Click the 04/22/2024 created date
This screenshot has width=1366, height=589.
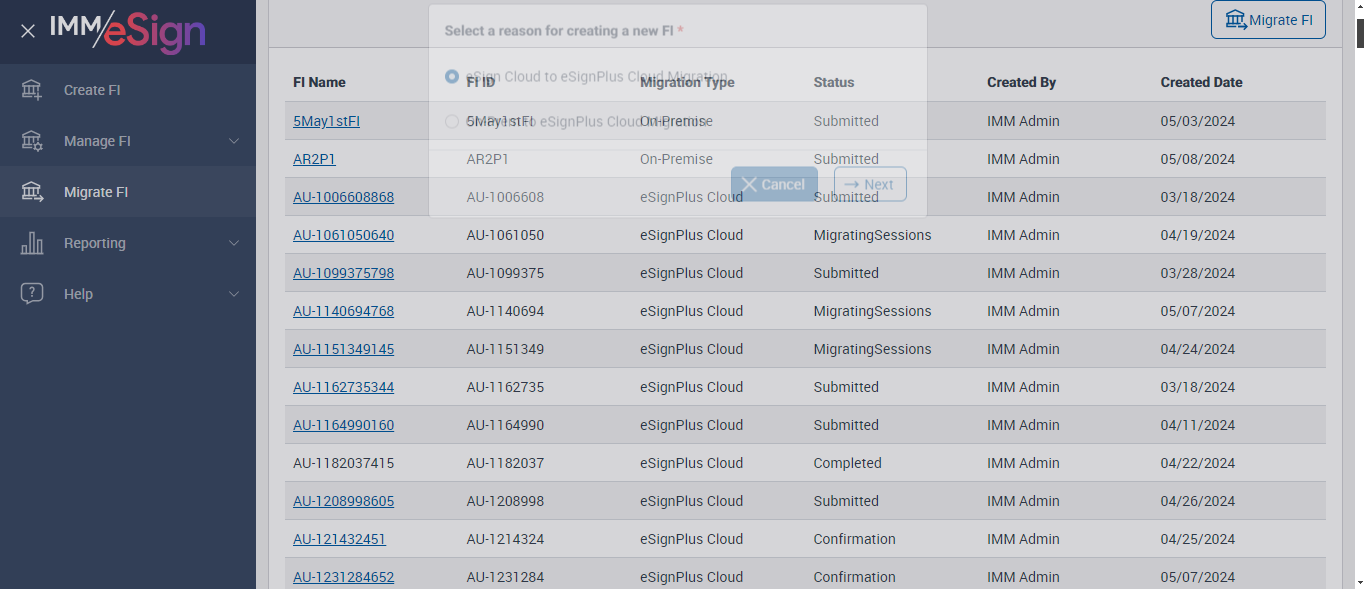point(1198,463)
